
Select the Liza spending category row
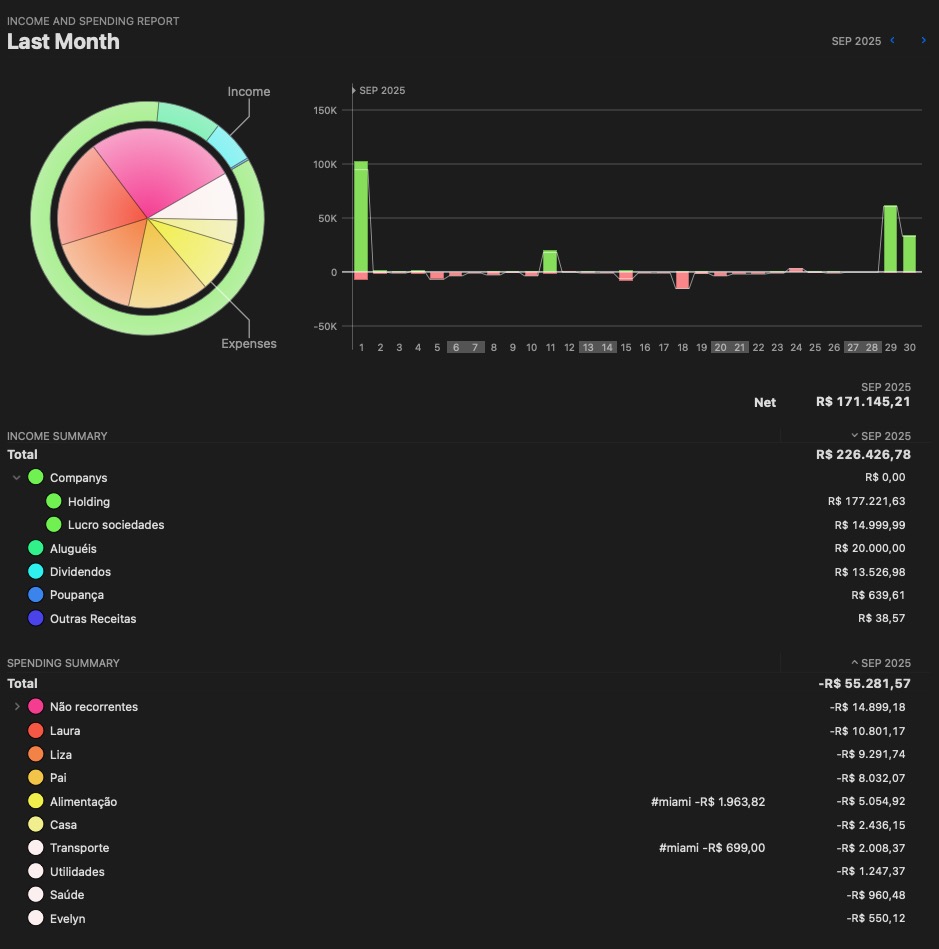coord(61,755)
